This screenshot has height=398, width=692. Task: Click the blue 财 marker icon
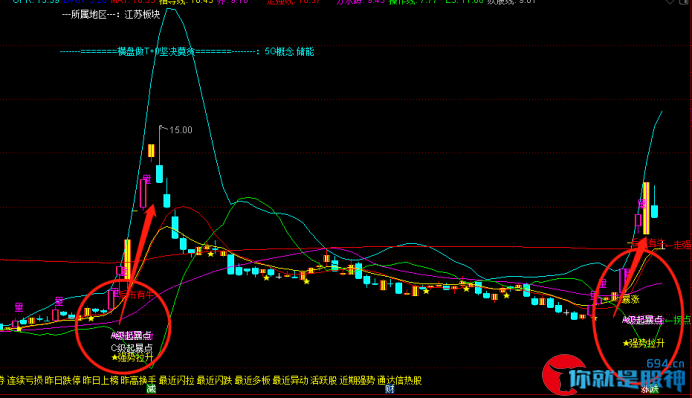tap(389, 389)
